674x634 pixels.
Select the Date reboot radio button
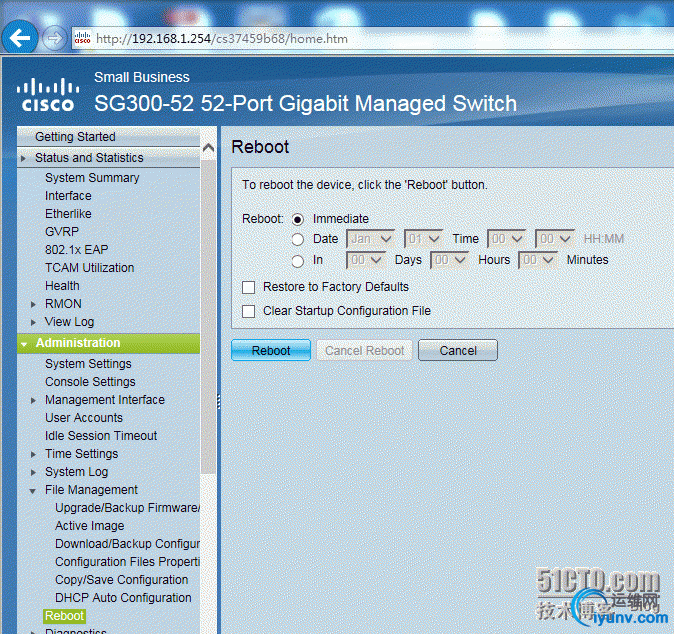pos(297,239)
